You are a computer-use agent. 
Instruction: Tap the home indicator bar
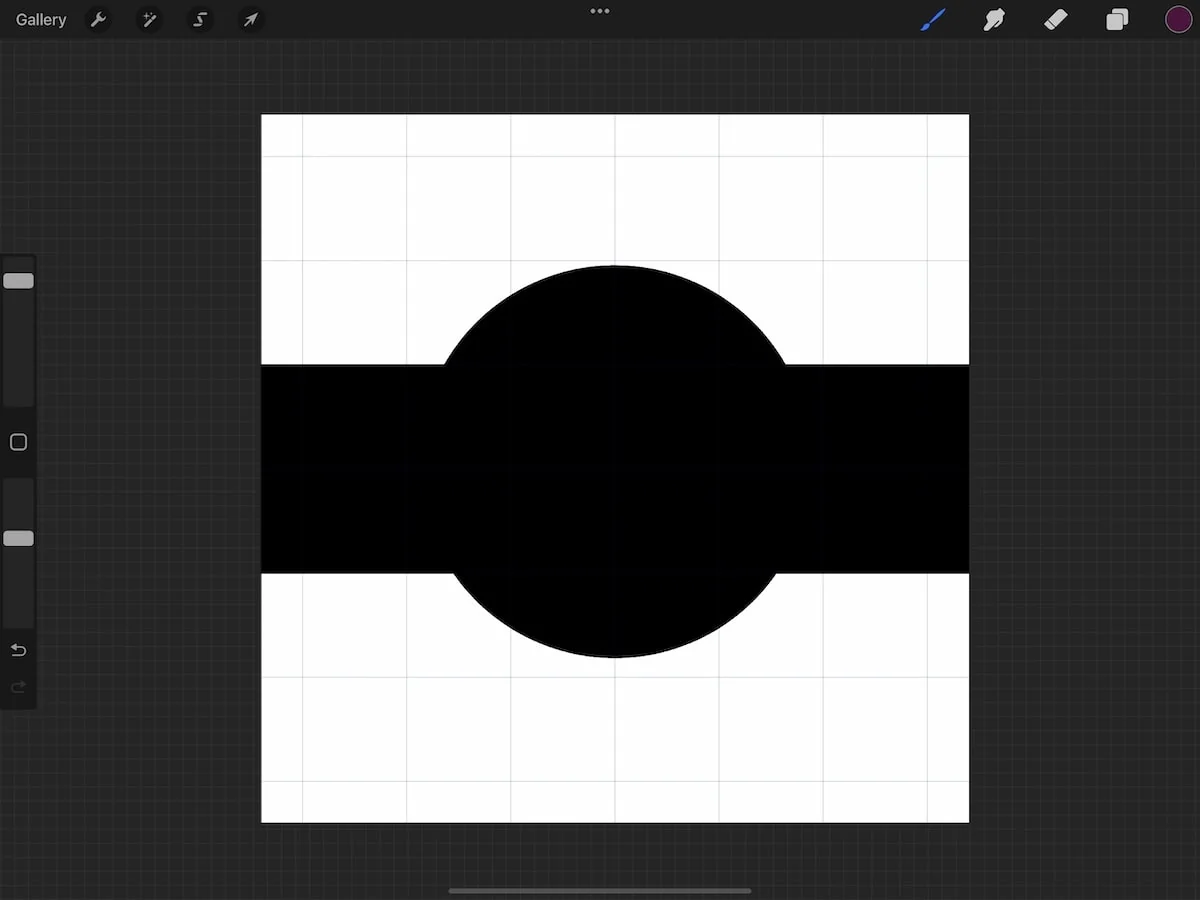(600, 890)
